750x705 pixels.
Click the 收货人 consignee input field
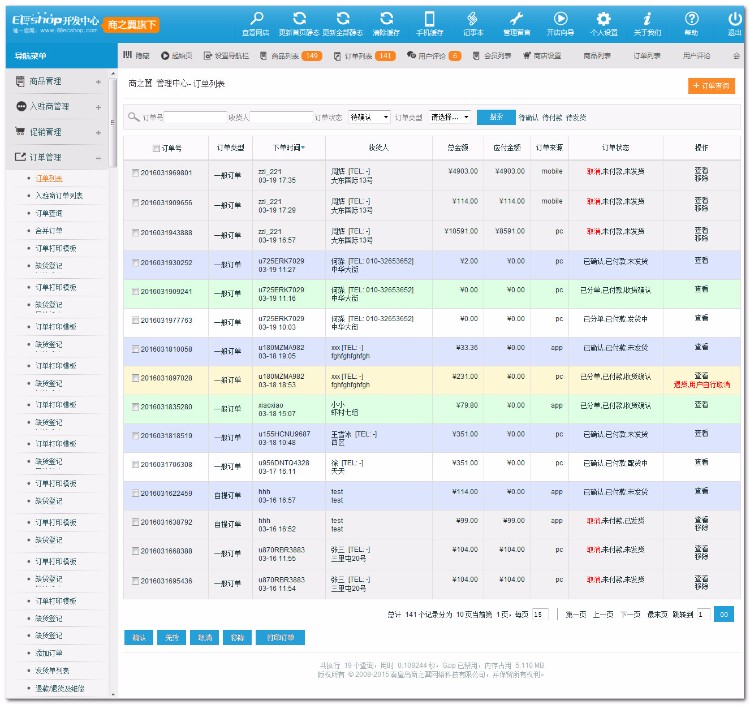[x=281, y=117]
